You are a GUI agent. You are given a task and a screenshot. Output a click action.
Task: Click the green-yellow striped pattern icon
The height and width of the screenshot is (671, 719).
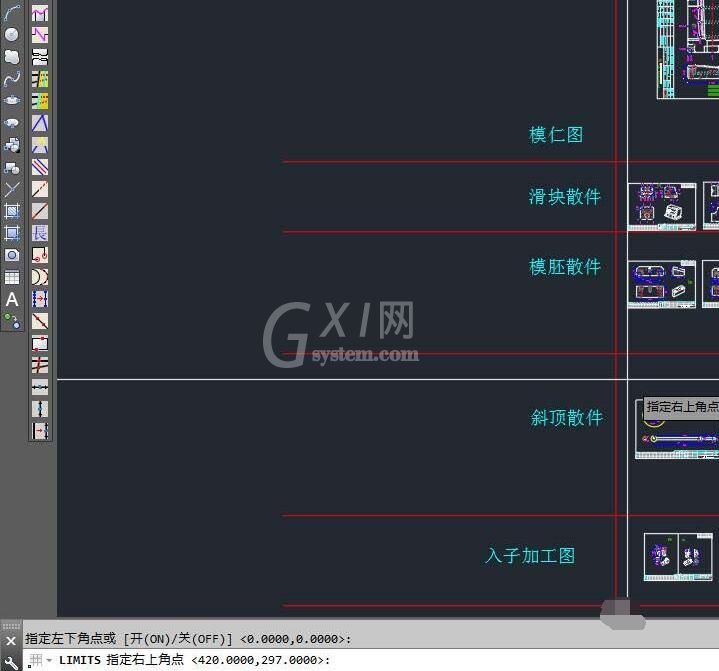[x=40, y=101]
